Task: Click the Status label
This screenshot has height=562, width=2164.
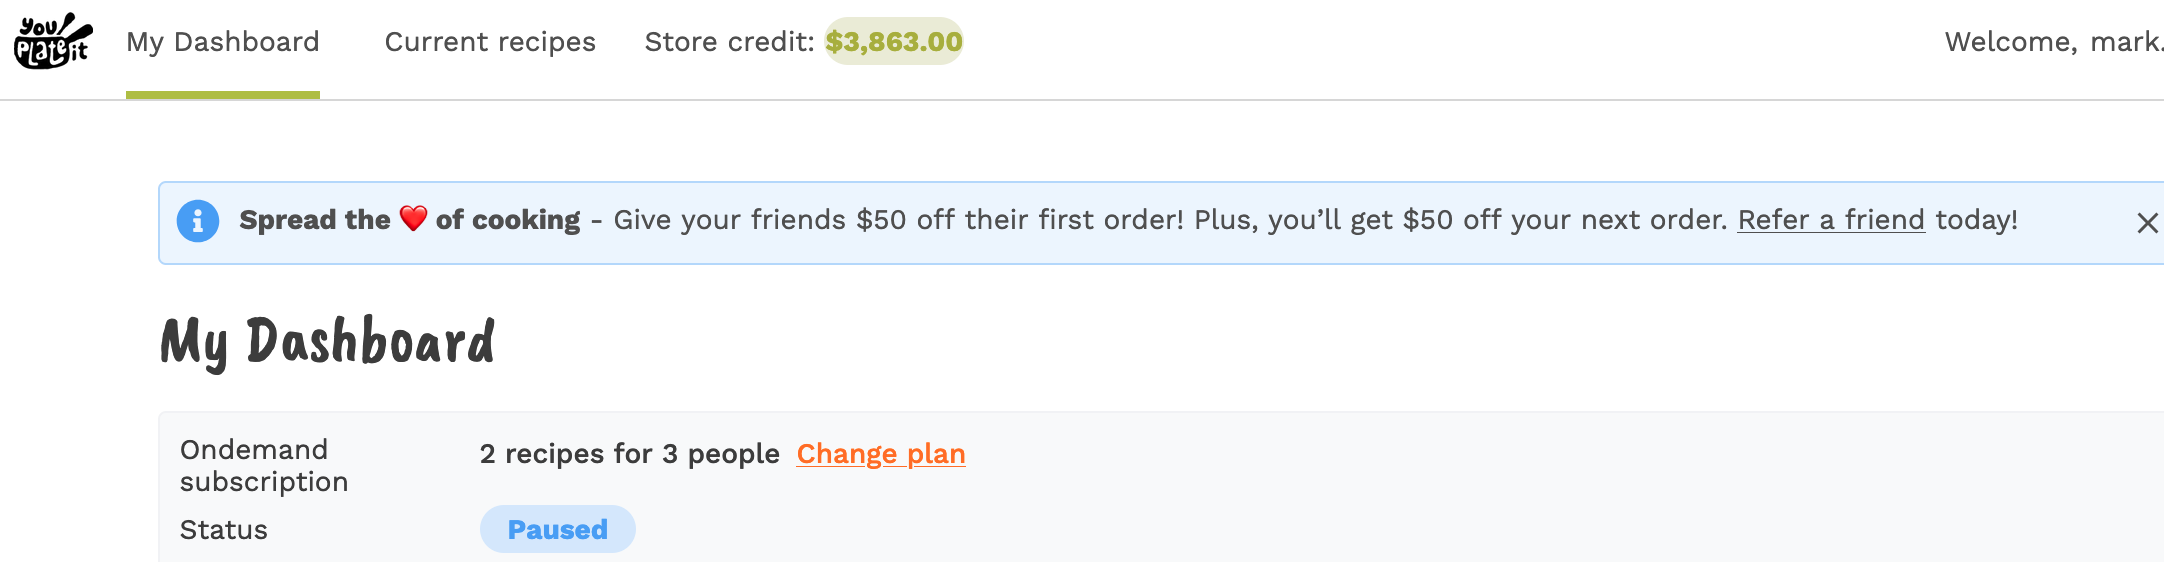Action: (x=223, y=530)
